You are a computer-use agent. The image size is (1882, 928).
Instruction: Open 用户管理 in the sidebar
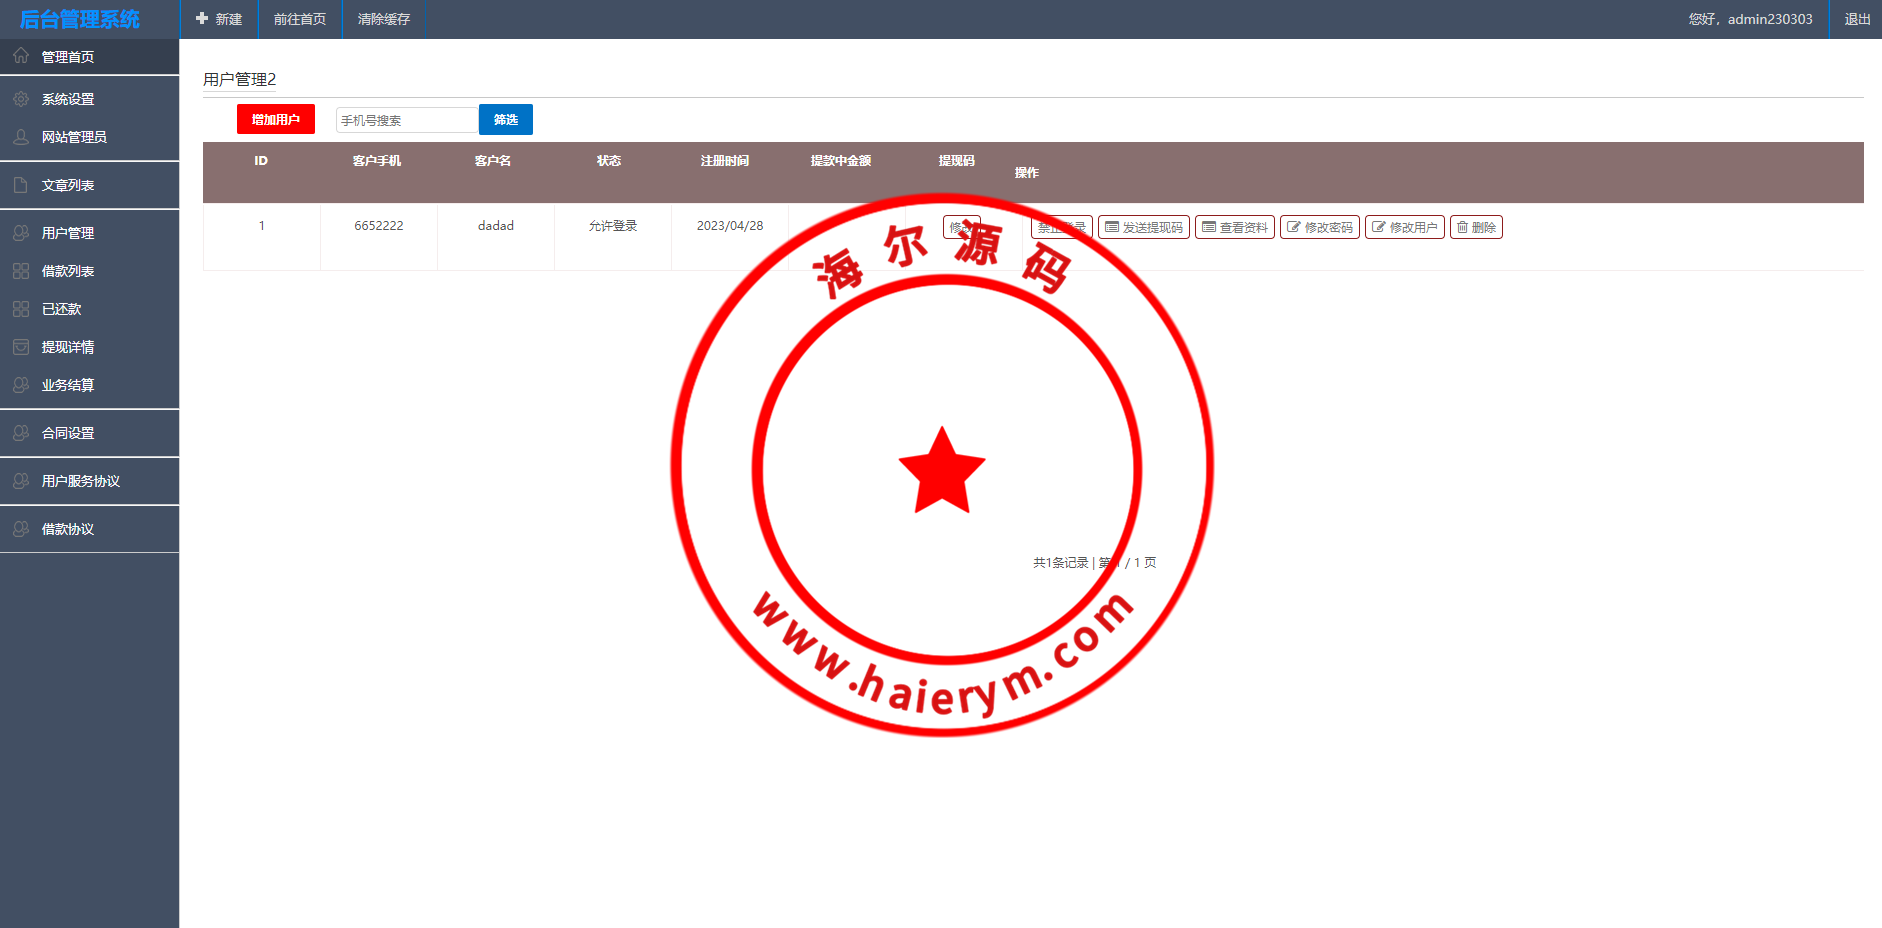click(68, 233)
